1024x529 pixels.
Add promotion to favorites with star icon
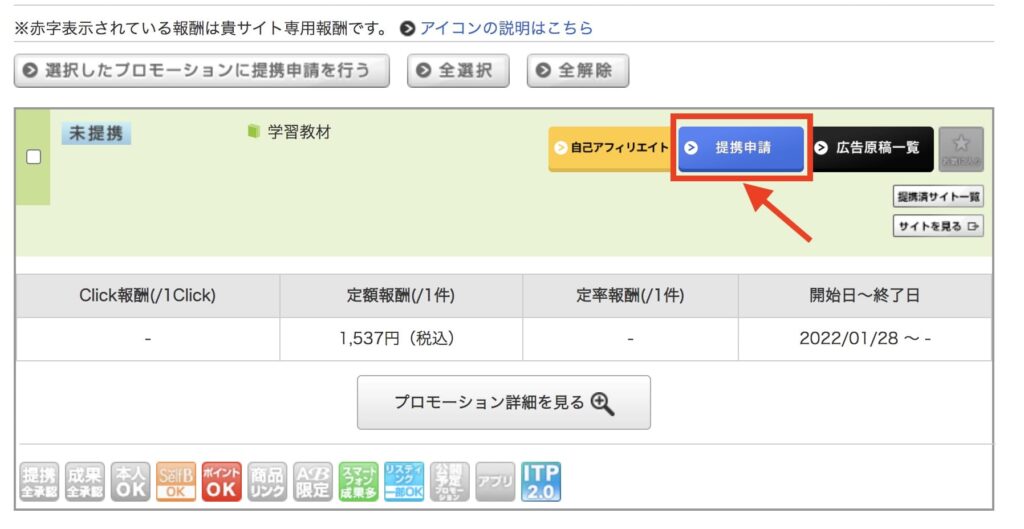tap(961, 147)
